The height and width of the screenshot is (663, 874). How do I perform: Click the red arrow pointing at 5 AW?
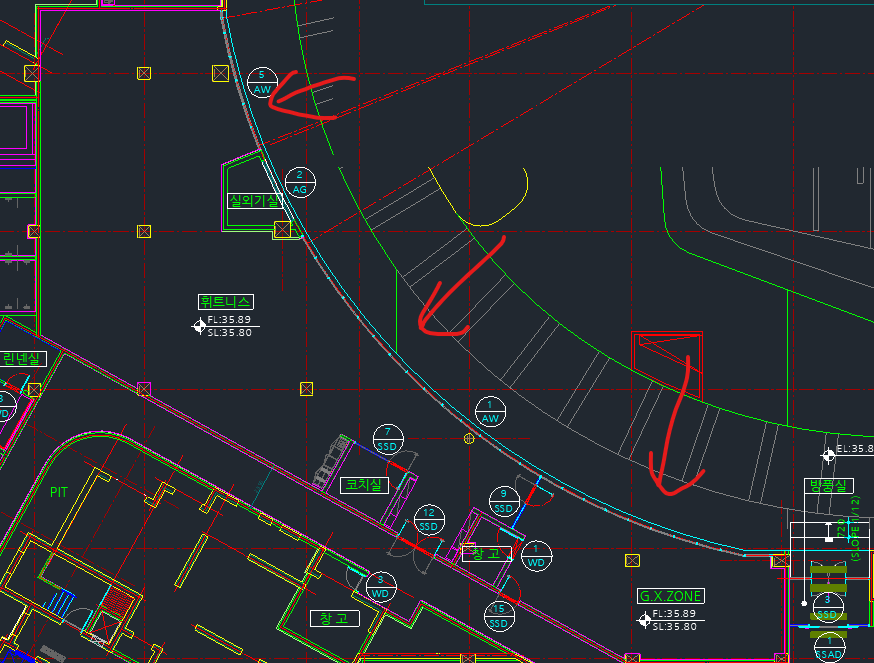point(312,93)
